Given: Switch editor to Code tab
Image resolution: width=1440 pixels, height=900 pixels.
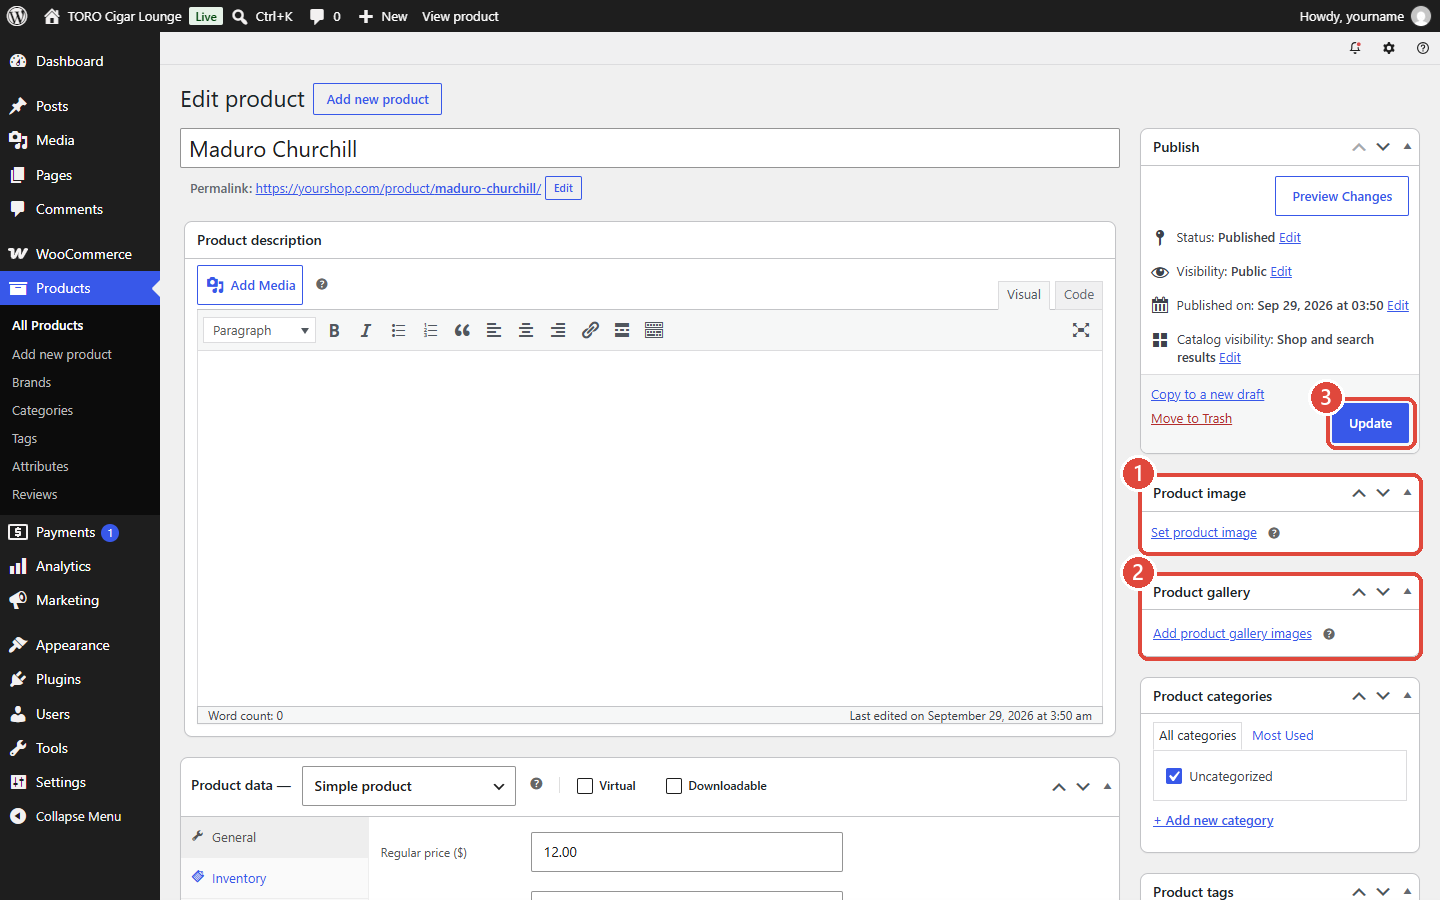Looking at the screenshot, I should (x=1079, y=294).
